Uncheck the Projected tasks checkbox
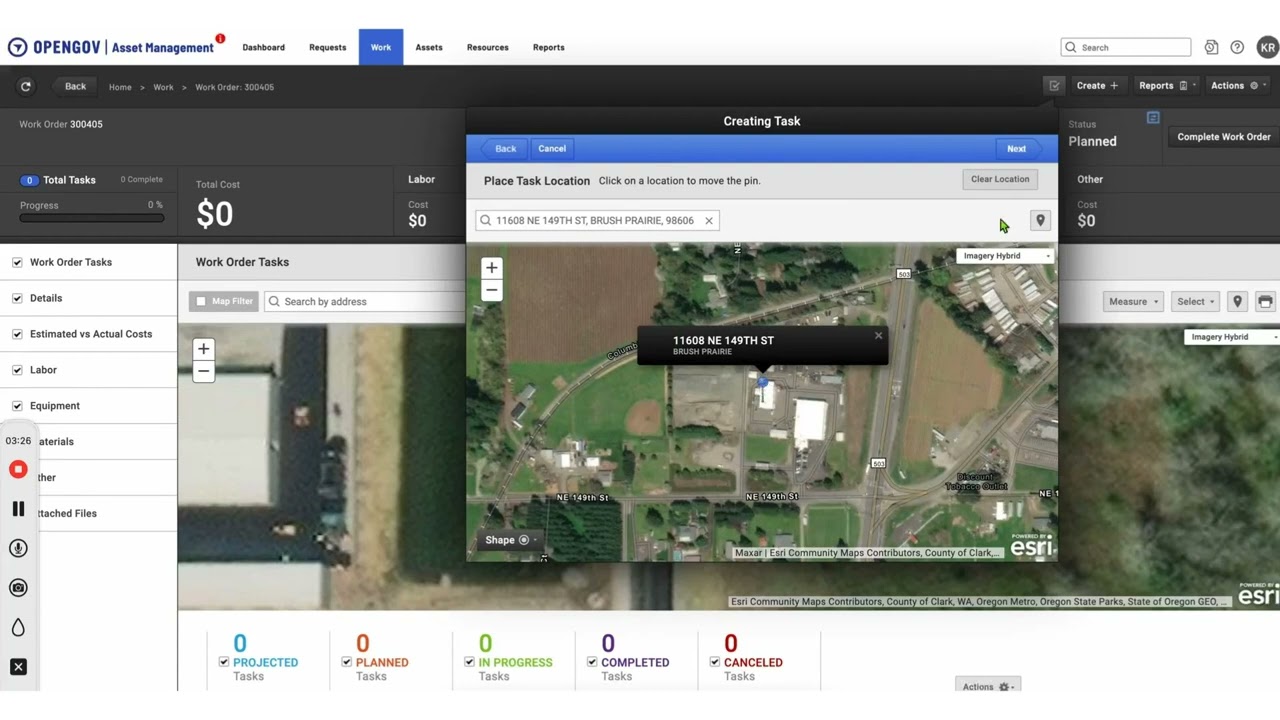The width and height of the screenshot is (1280, 720). (224, 662)
